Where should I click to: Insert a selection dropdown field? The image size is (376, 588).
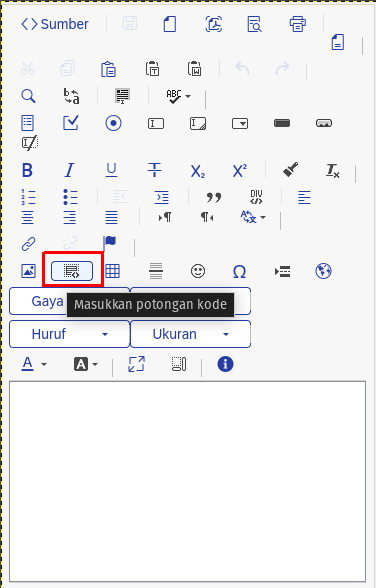[240, 123]
